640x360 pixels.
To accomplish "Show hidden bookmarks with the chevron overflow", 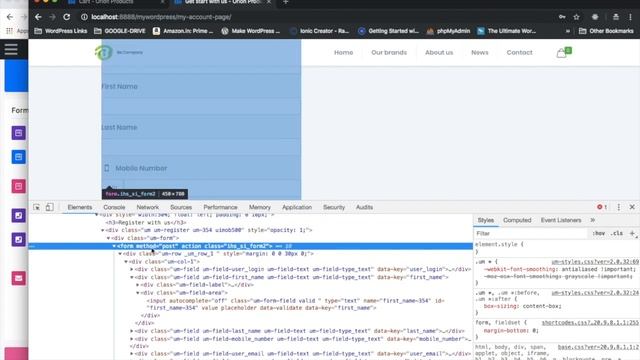I will [568, 31].
